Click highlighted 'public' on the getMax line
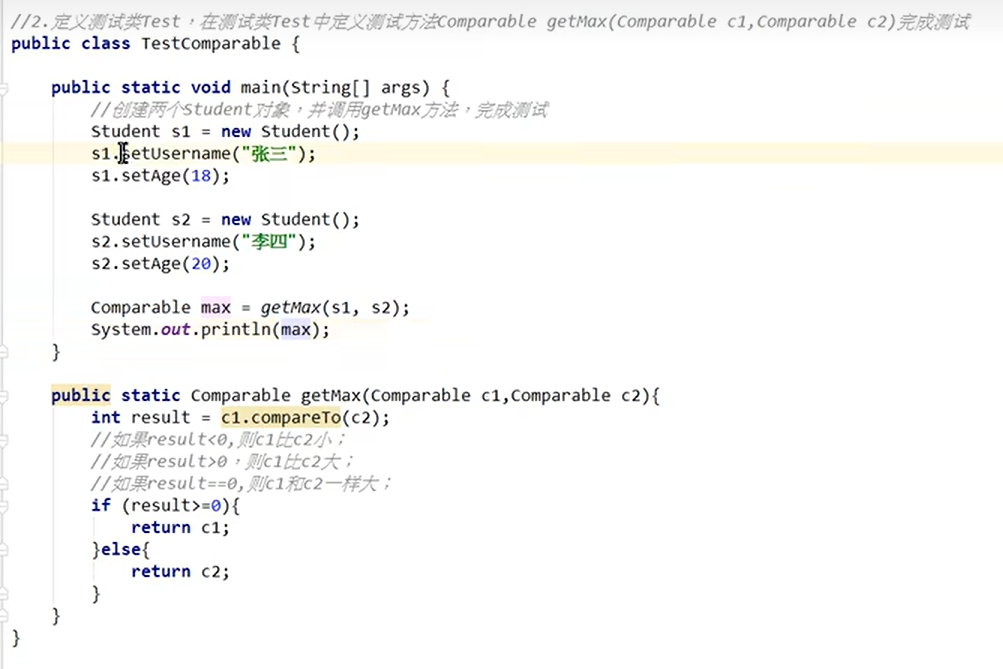 pyautogui.click(x=81, y=395)
